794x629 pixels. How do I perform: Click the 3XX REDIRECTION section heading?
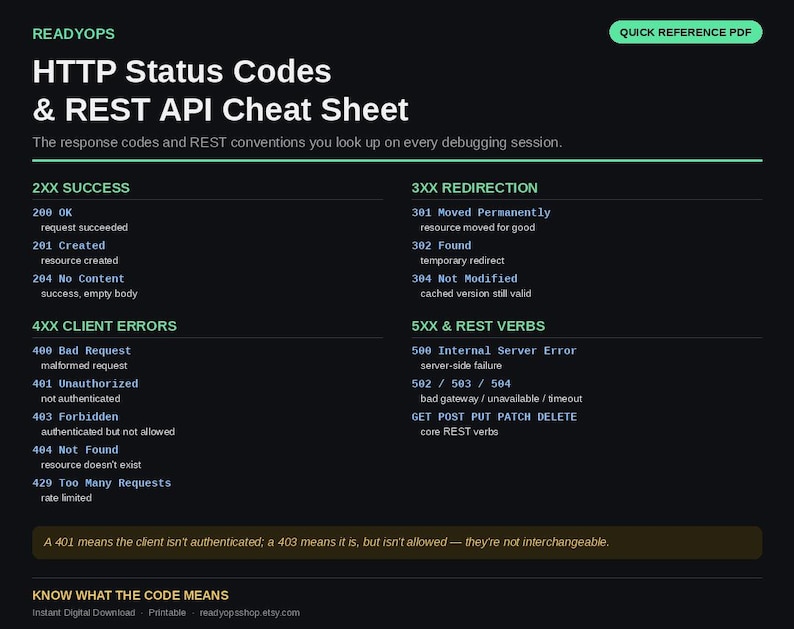point(474,188)
